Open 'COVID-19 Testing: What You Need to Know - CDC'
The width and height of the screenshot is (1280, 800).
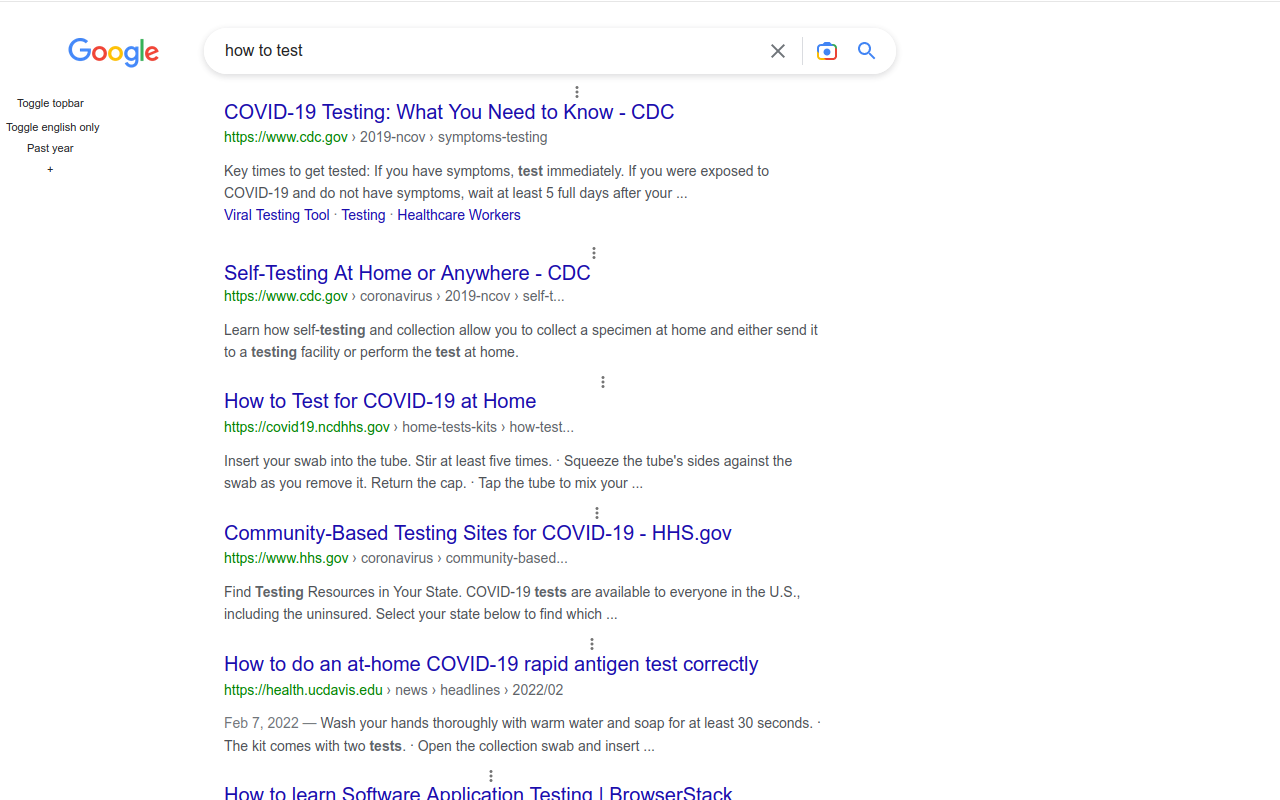coord(449,112)
